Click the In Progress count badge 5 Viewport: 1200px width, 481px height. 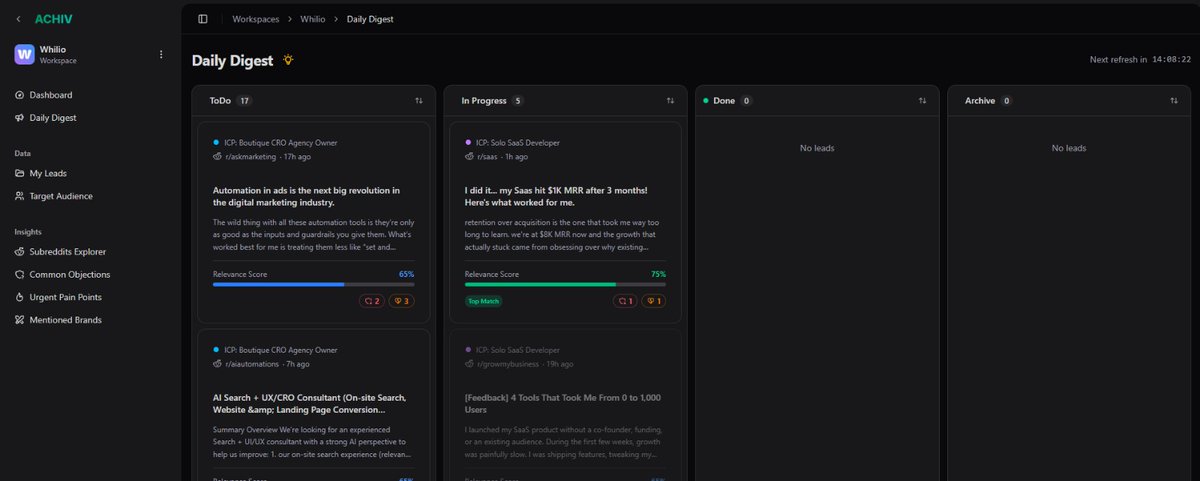point(517,101)
